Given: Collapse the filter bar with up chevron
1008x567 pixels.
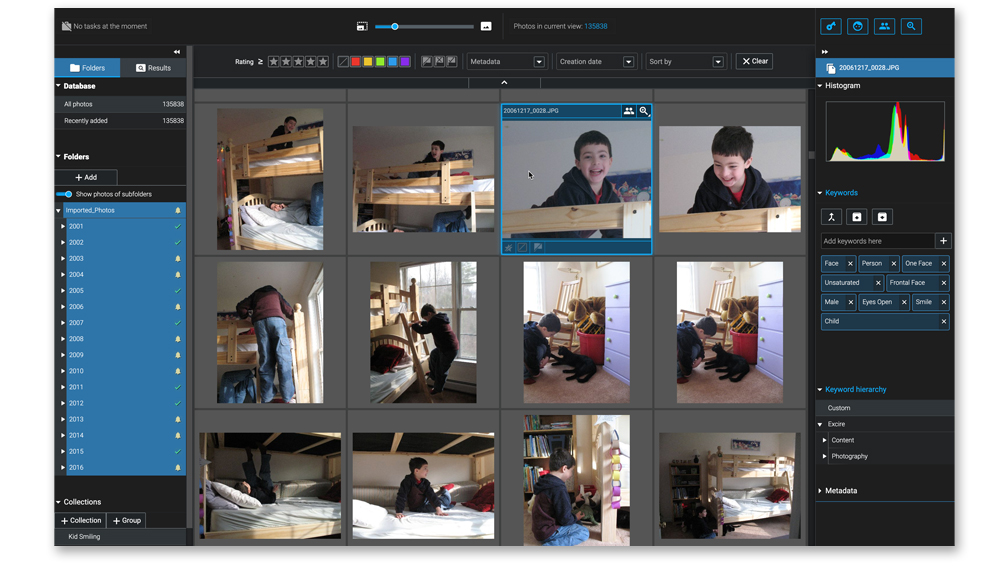Looking at the screenshot, I should coord(504,82).
